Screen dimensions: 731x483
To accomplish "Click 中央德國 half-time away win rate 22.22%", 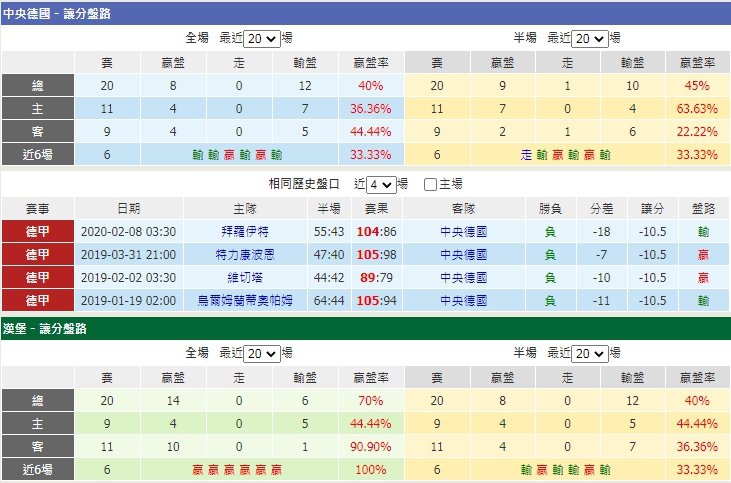I will point(697,131).
